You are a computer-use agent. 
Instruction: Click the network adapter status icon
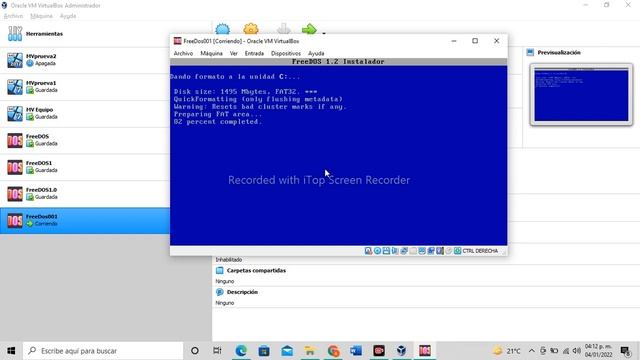(x=404, y=251)
